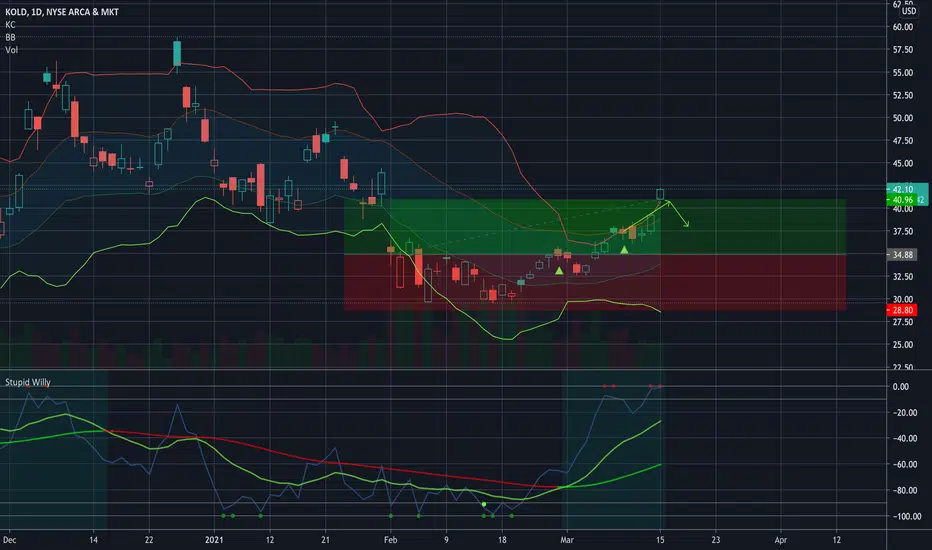Select the red stop-loss zone of long position
Screen dimensions: 932x550
(594, 282)
